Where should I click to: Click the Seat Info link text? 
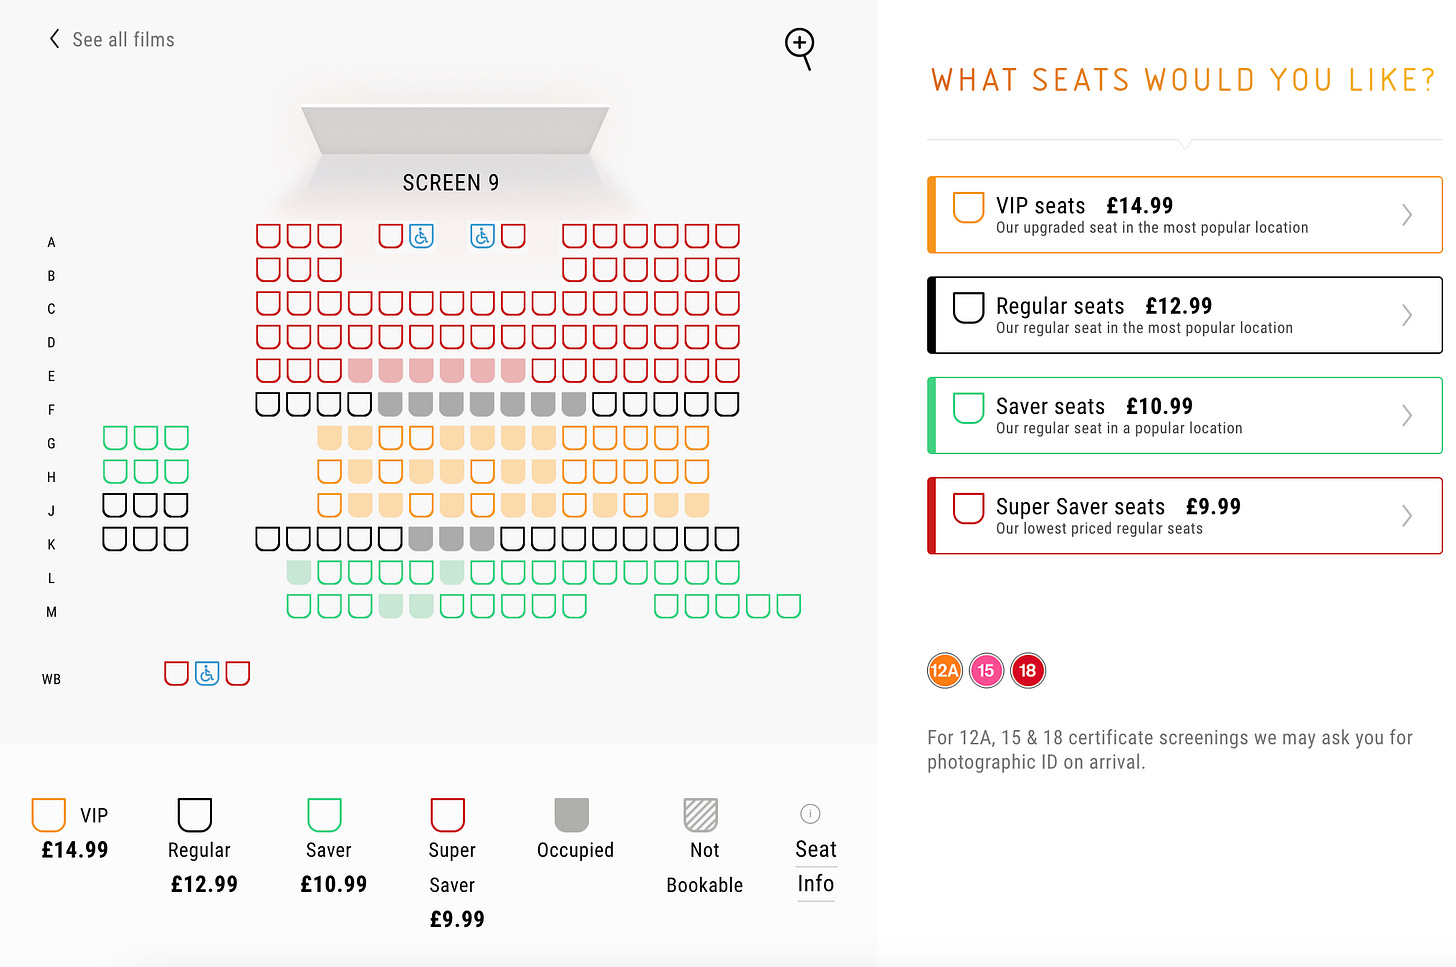pos(816,866)
